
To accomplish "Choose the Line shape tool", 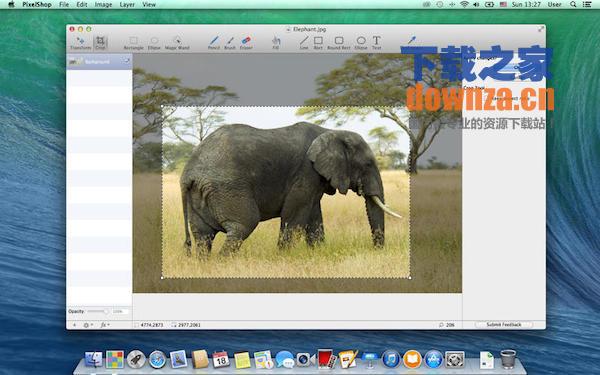I will pyautogui.click(x=304, y=43).
